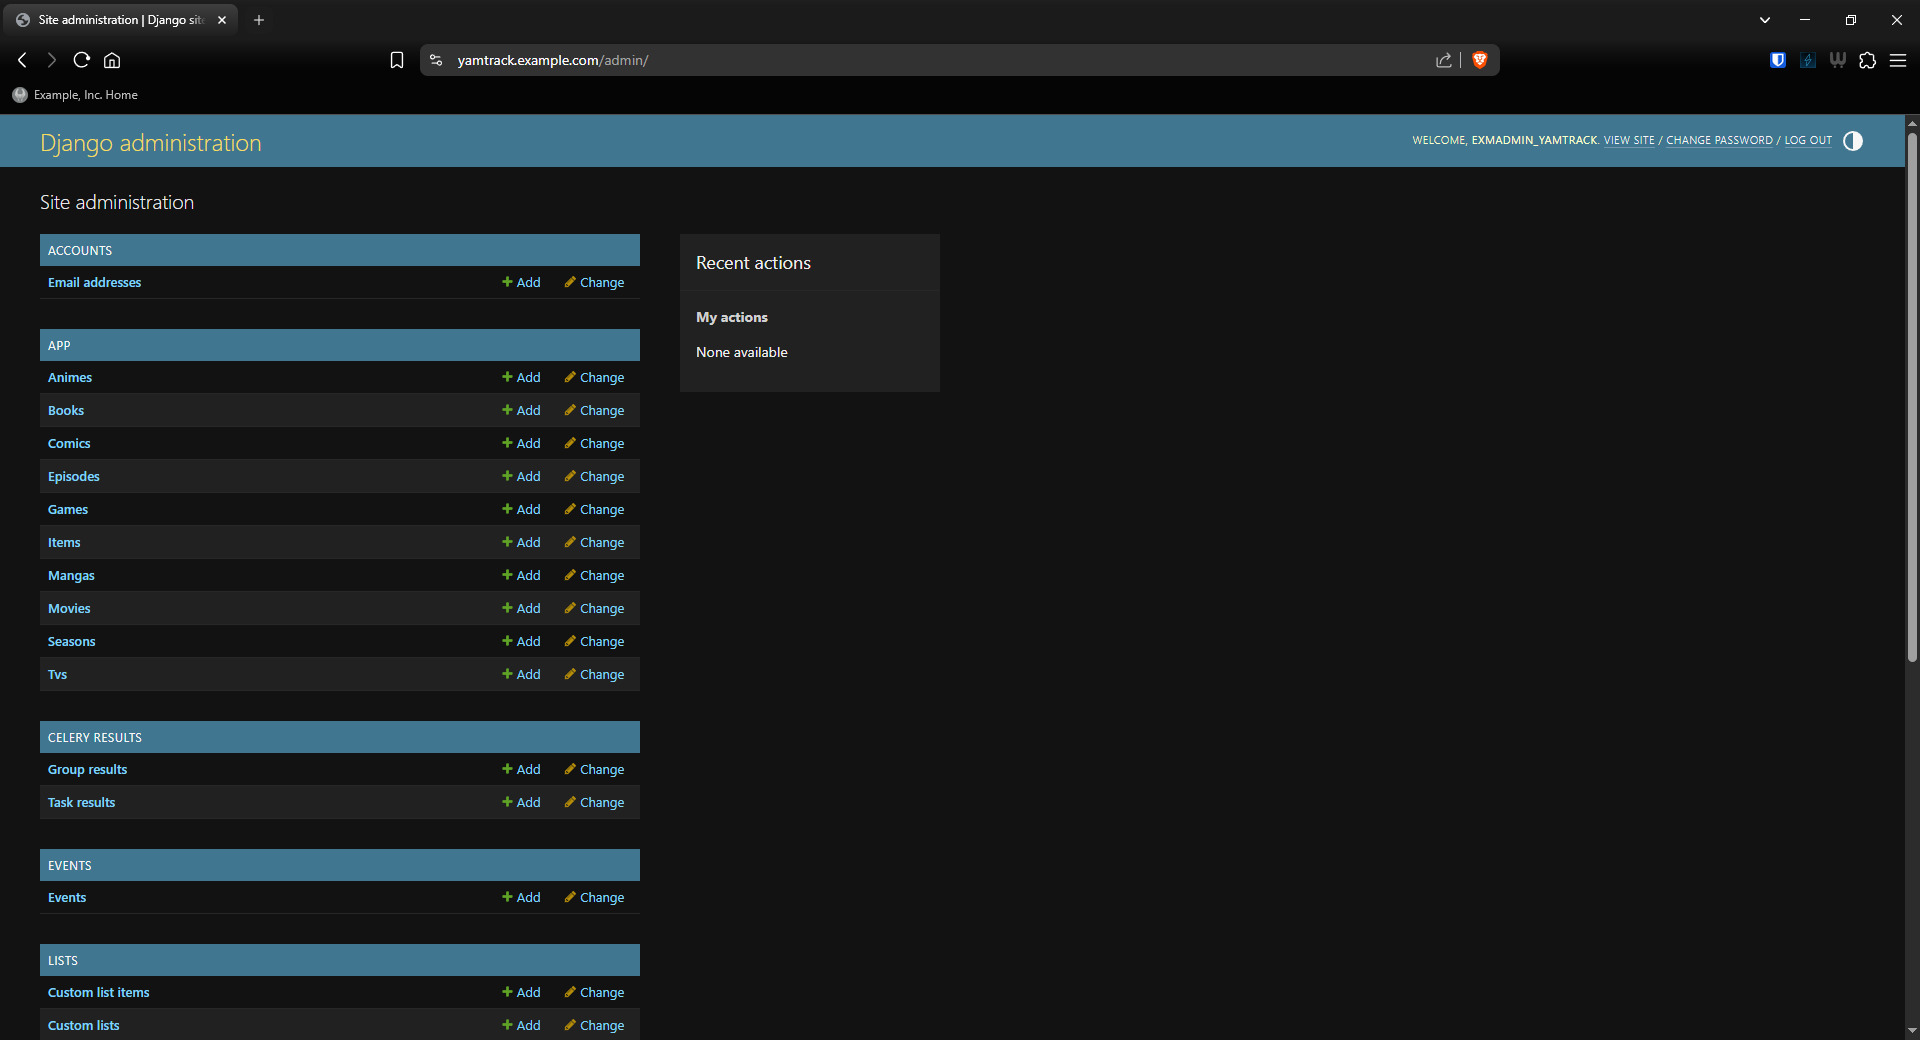The image size is (1920, 1040).
Task: Click the LOG OUT link
Action: point(1808,141)
